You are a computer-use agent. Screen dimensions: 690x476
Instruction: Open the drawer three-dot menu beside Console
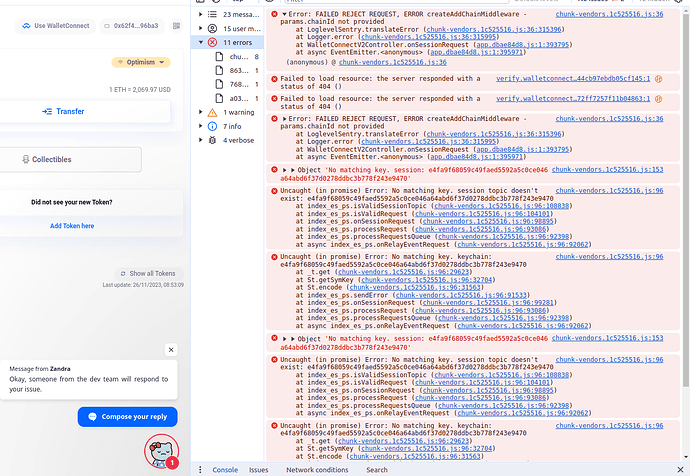[x=200, y=469]
